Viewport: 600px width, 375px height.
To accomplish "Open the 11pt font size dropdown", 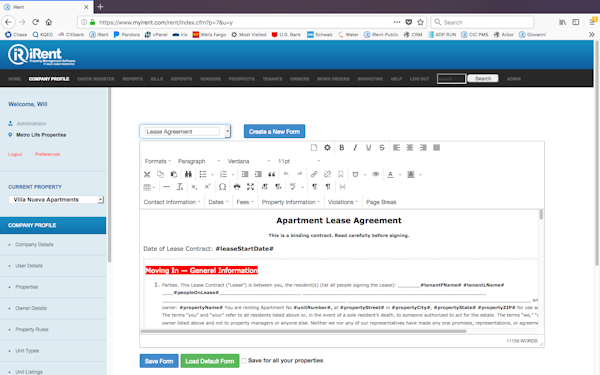I will (x=298, y=161).
